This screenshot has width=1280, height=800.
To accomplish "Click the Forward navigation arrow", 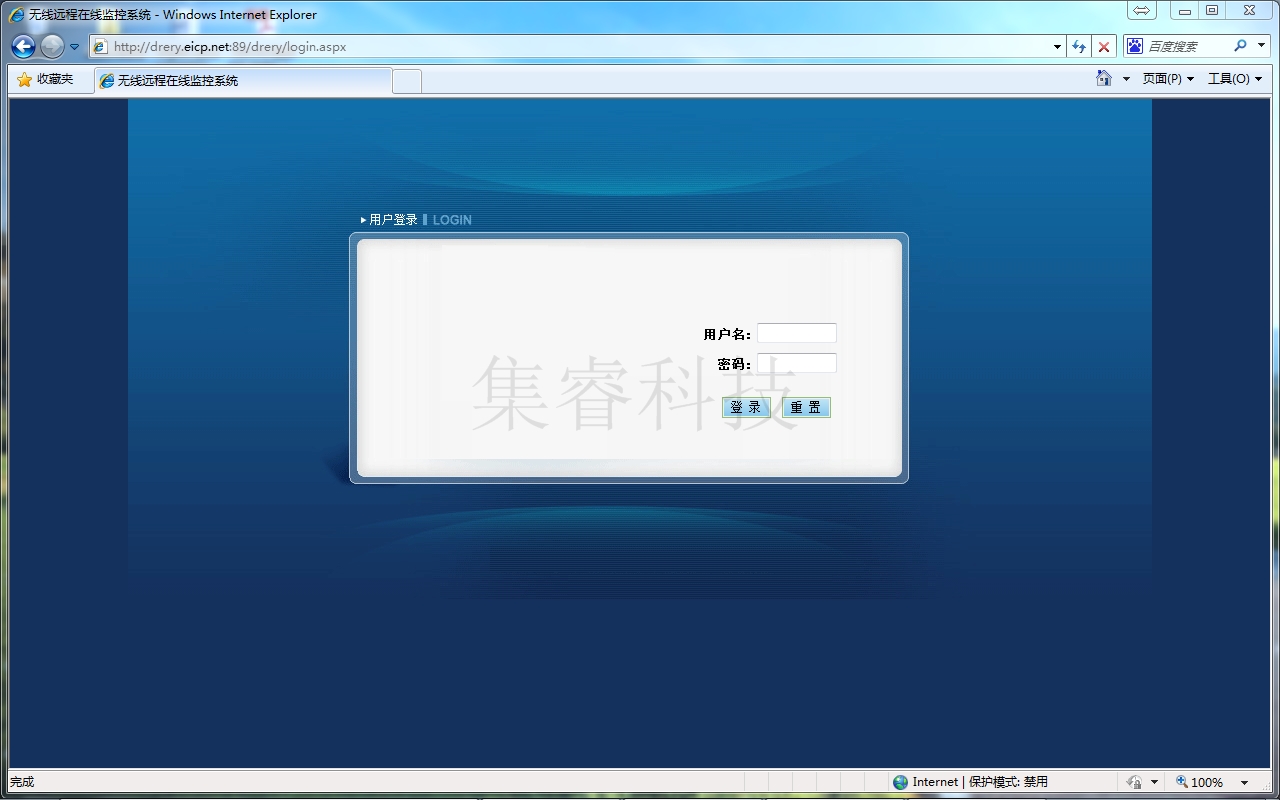I will click(x=52, y=46).
